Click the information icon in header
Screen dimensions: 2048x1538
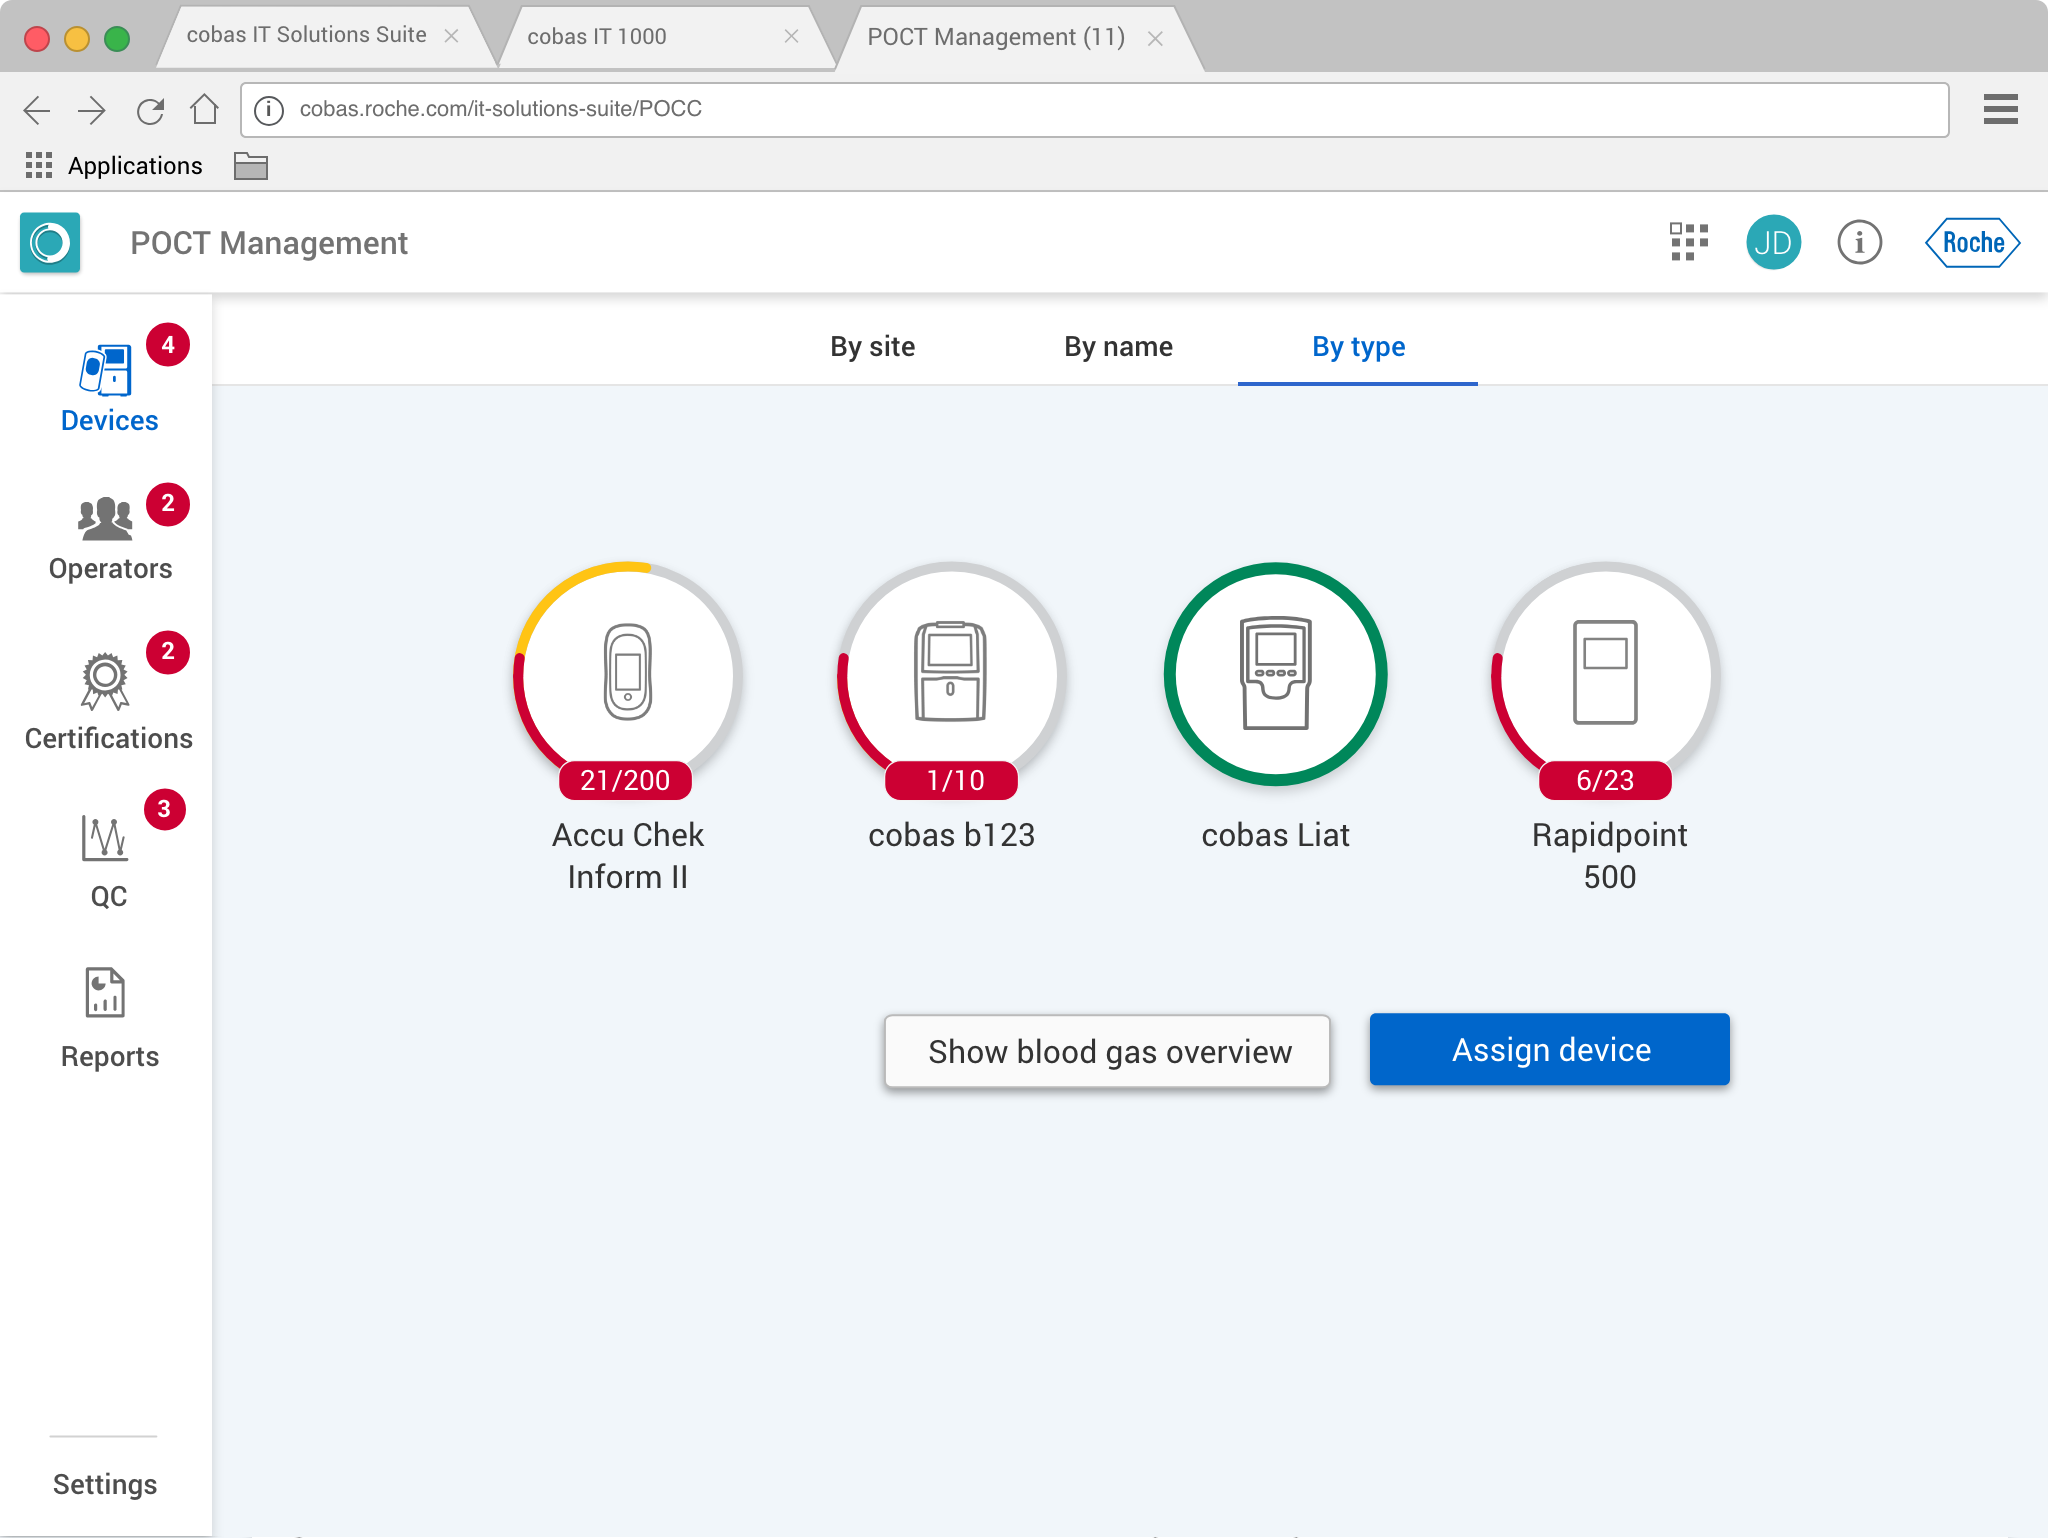pyautogui.click(x=1859, y=242)
